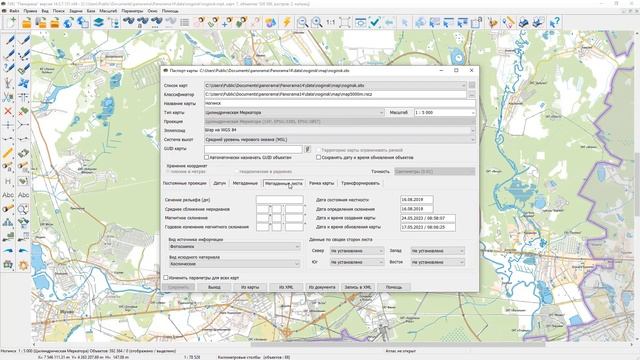
Task: Click the blue globe with arrow icon
Action: (69, 22)
